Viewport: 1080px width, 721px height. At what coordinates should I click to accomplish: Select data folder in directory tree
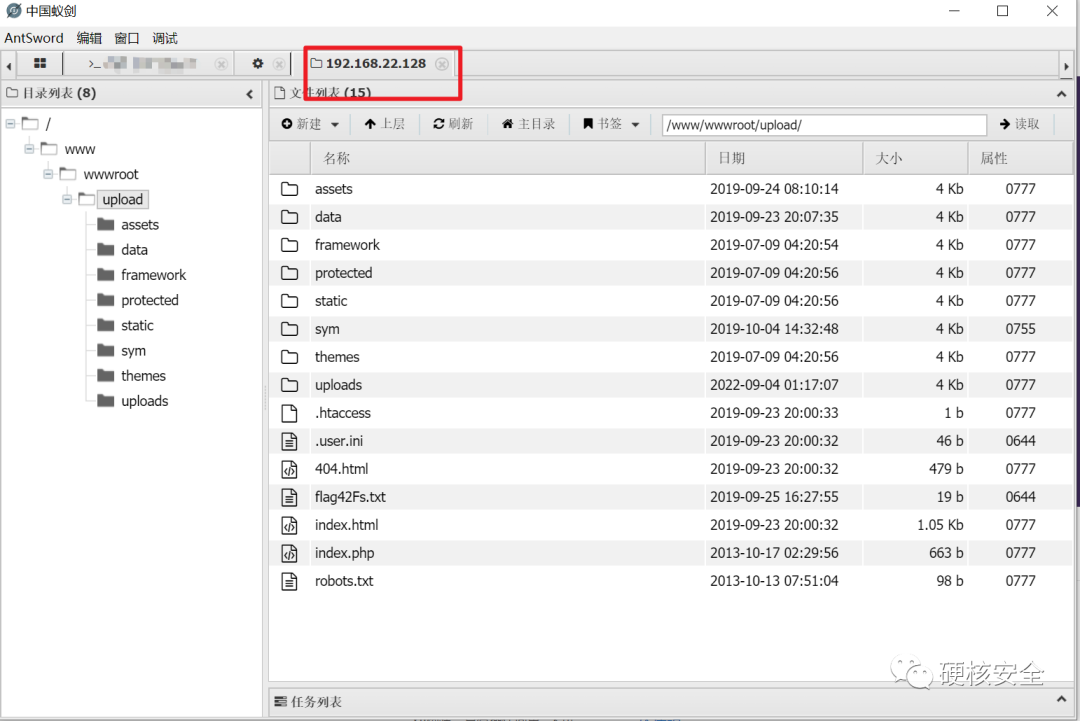click(x=134, y=250)
